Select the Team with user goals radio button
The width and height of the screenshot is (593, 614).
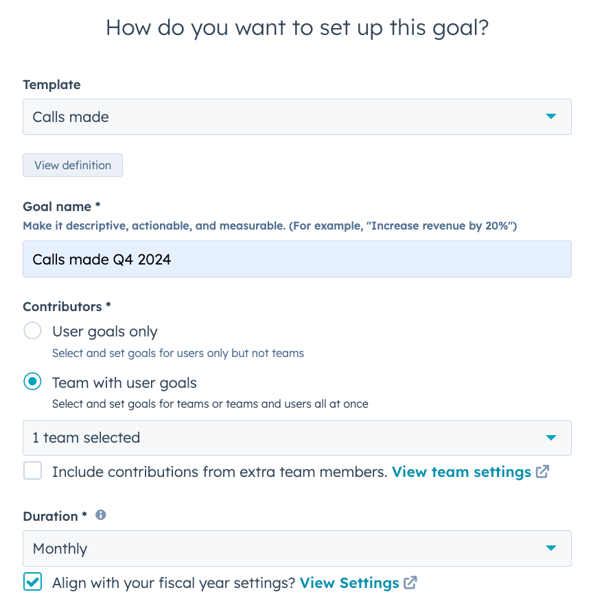33,381
